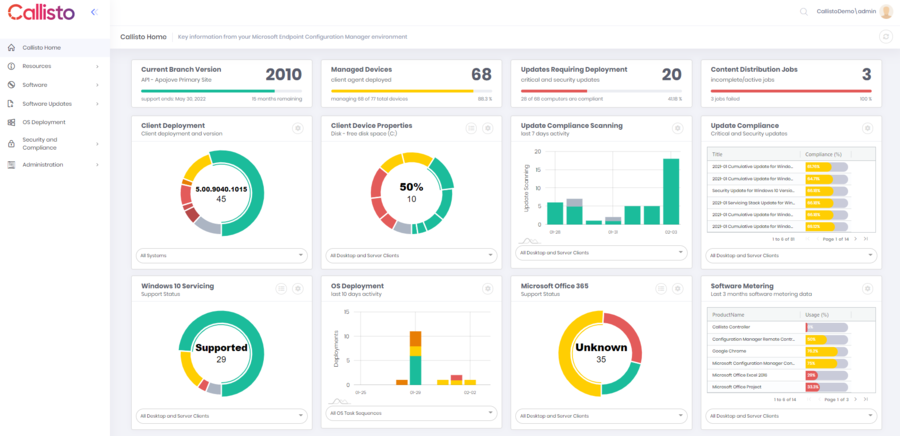Click the Managed Devices yellow progress bar

[402, 91]
